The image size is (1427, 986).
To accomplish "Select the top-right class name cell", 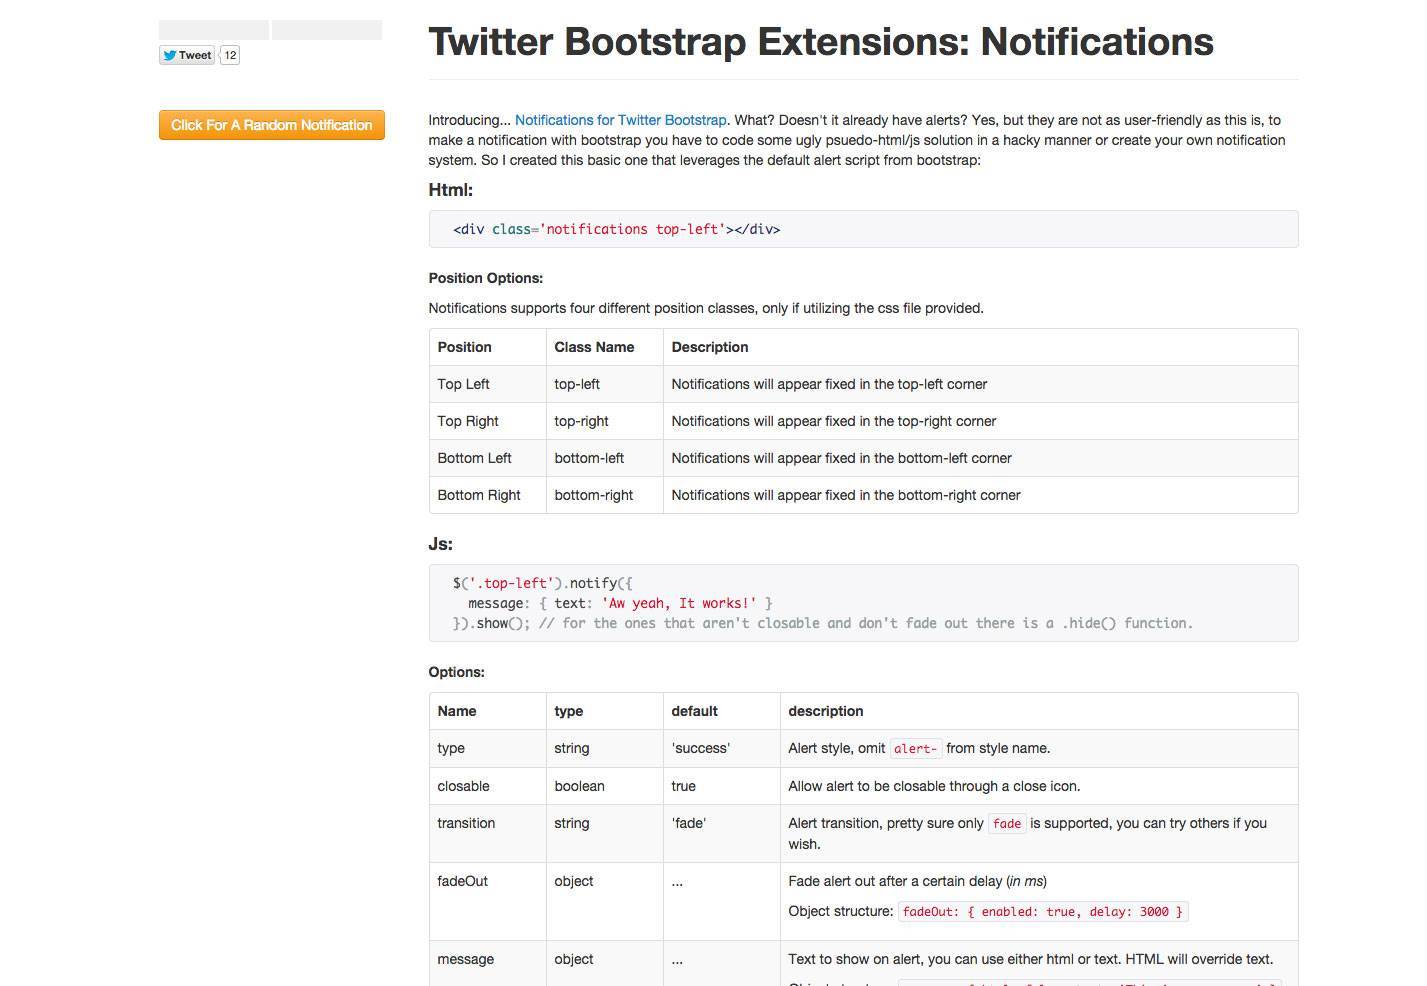I will 605,421.
